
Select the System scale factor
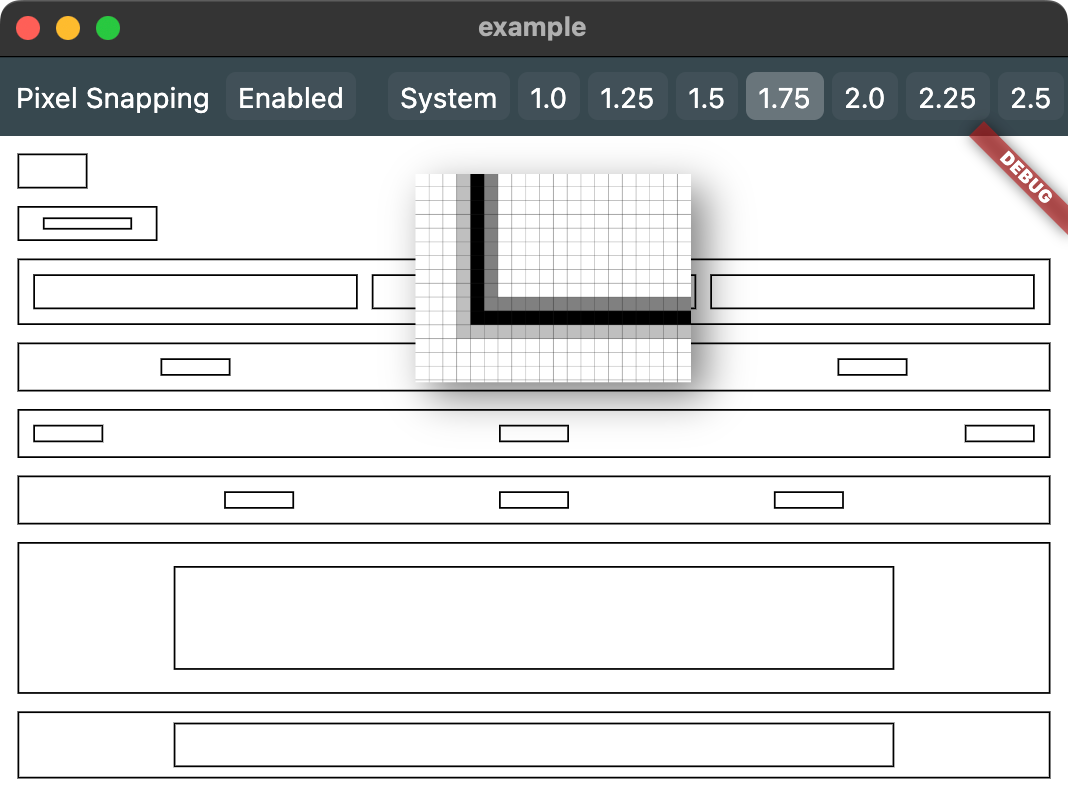448,97
